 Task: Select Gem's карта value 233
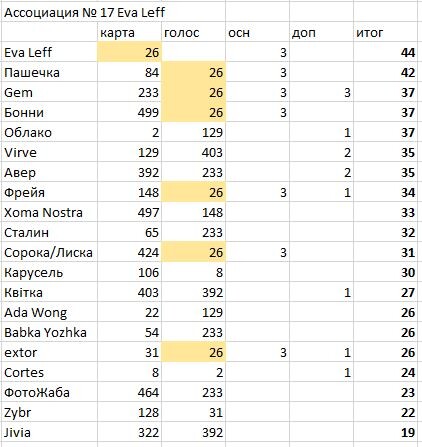click(x=129, y=92)
